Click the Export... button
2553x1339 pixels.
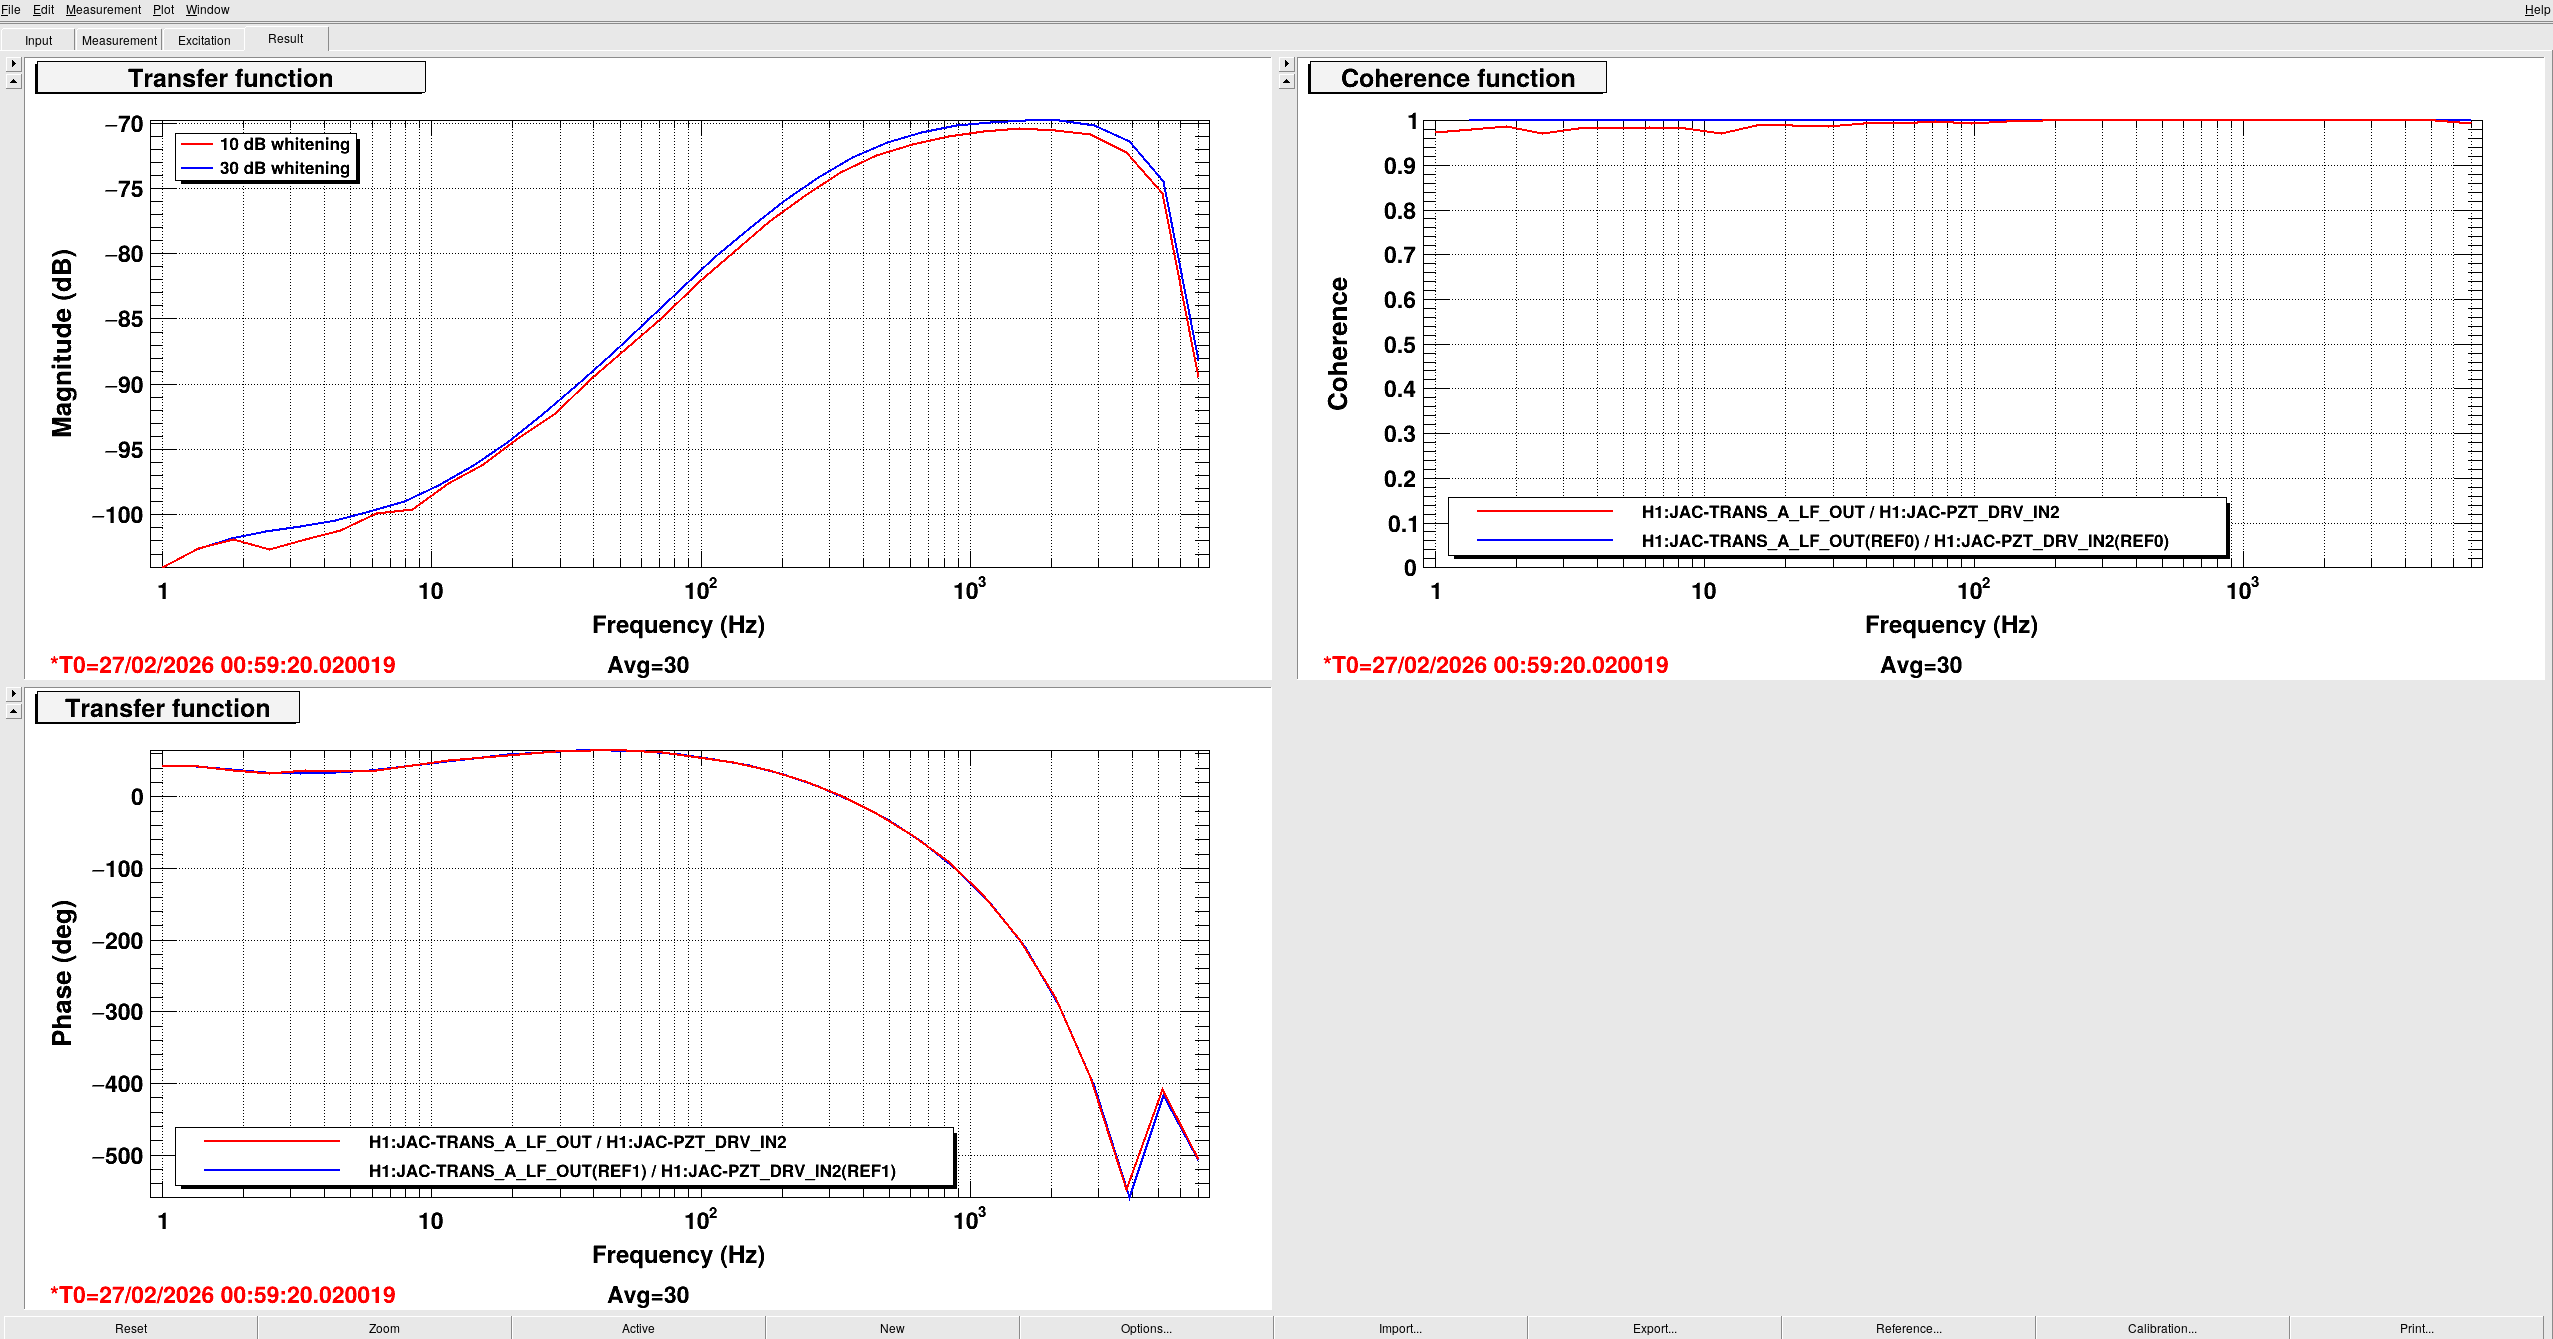1654,1328
